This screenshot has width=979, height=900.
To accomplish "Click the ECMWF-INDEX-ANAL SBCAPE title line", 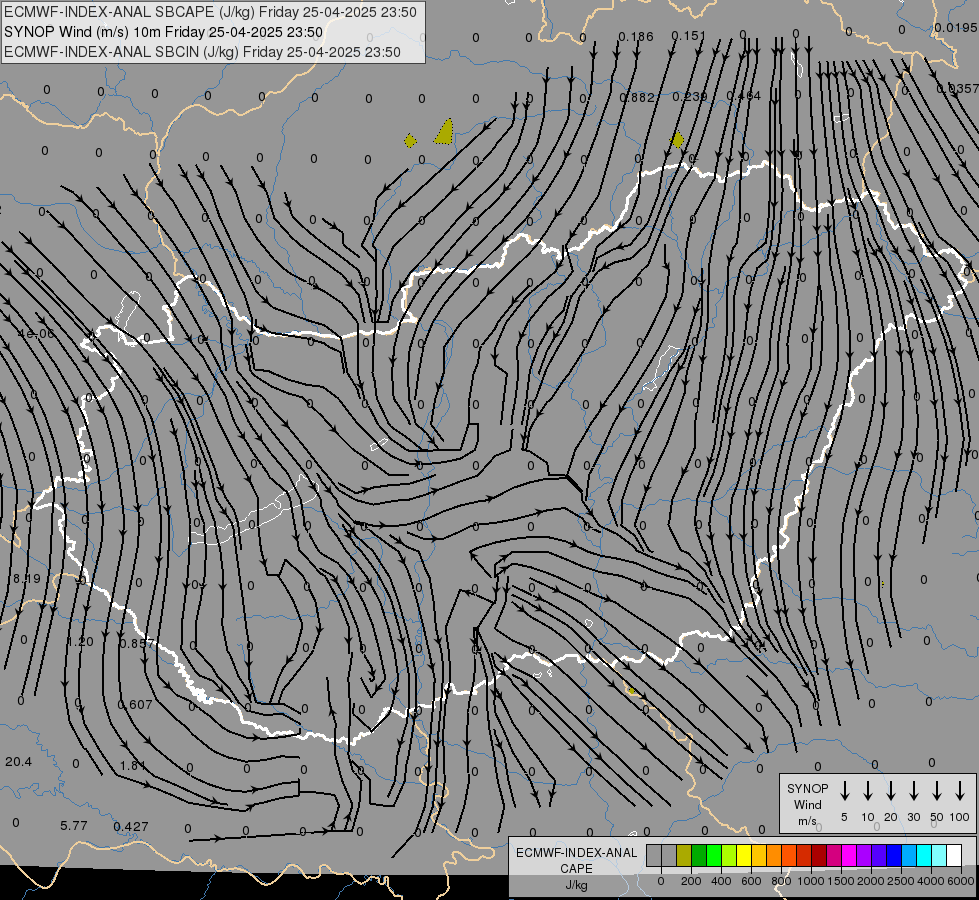I will [210, 12].
